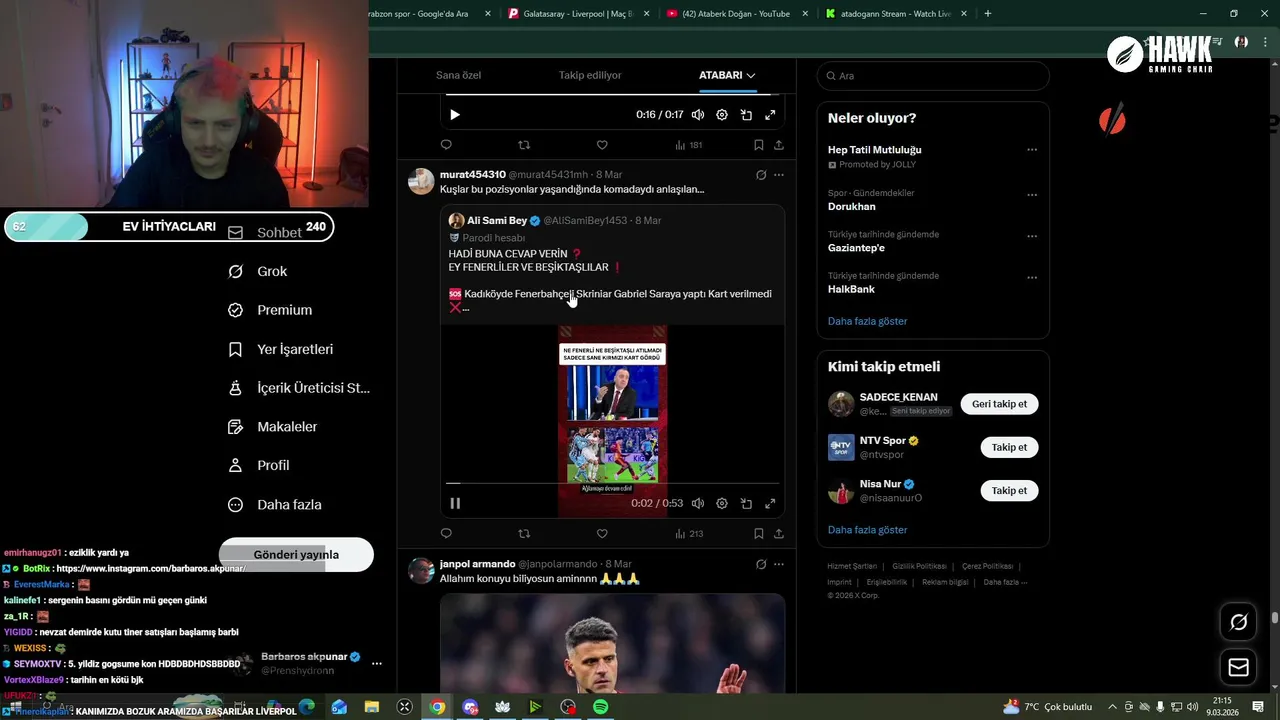Like the post with 181 views

(602, 145)
